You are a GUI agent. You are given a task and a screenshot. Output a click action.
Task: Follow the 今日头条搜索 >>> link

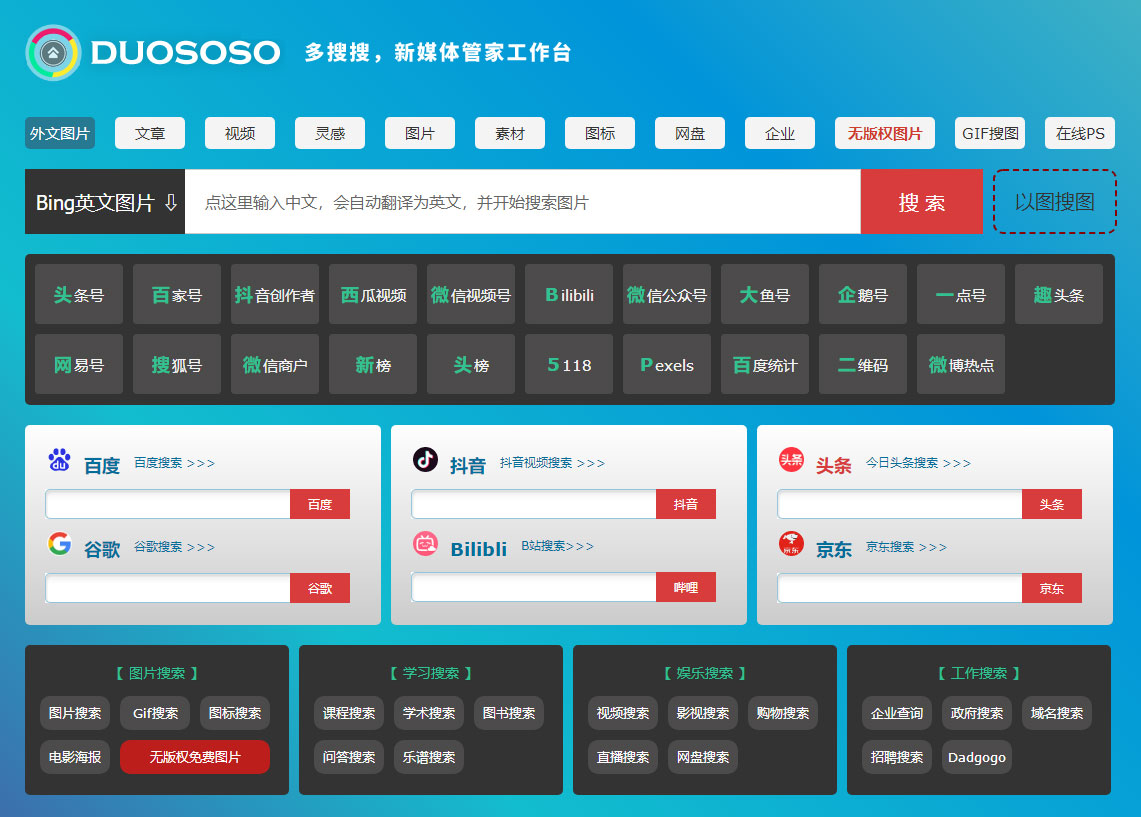[x=918, y=463]
